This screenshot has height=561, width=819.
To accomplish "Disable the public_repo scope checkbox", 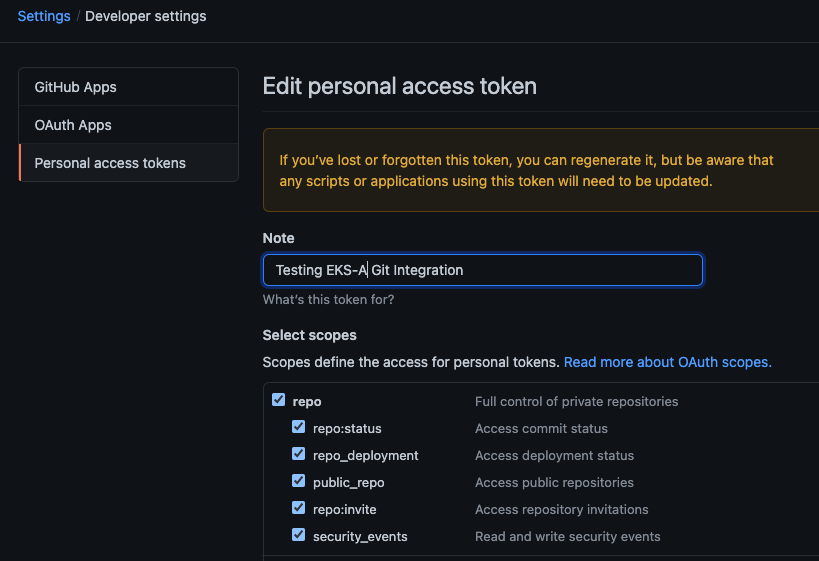I will pyautogui.click(x=299, y=481).
